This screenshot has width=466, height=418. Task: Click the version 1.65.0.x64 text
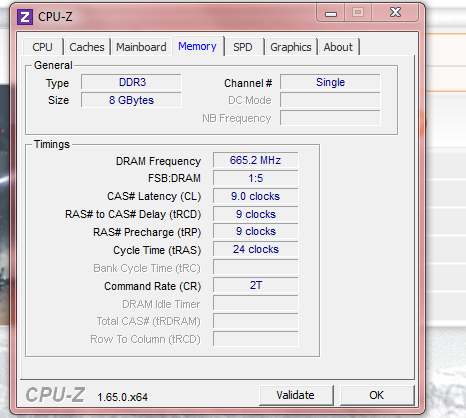coord(122,397)
